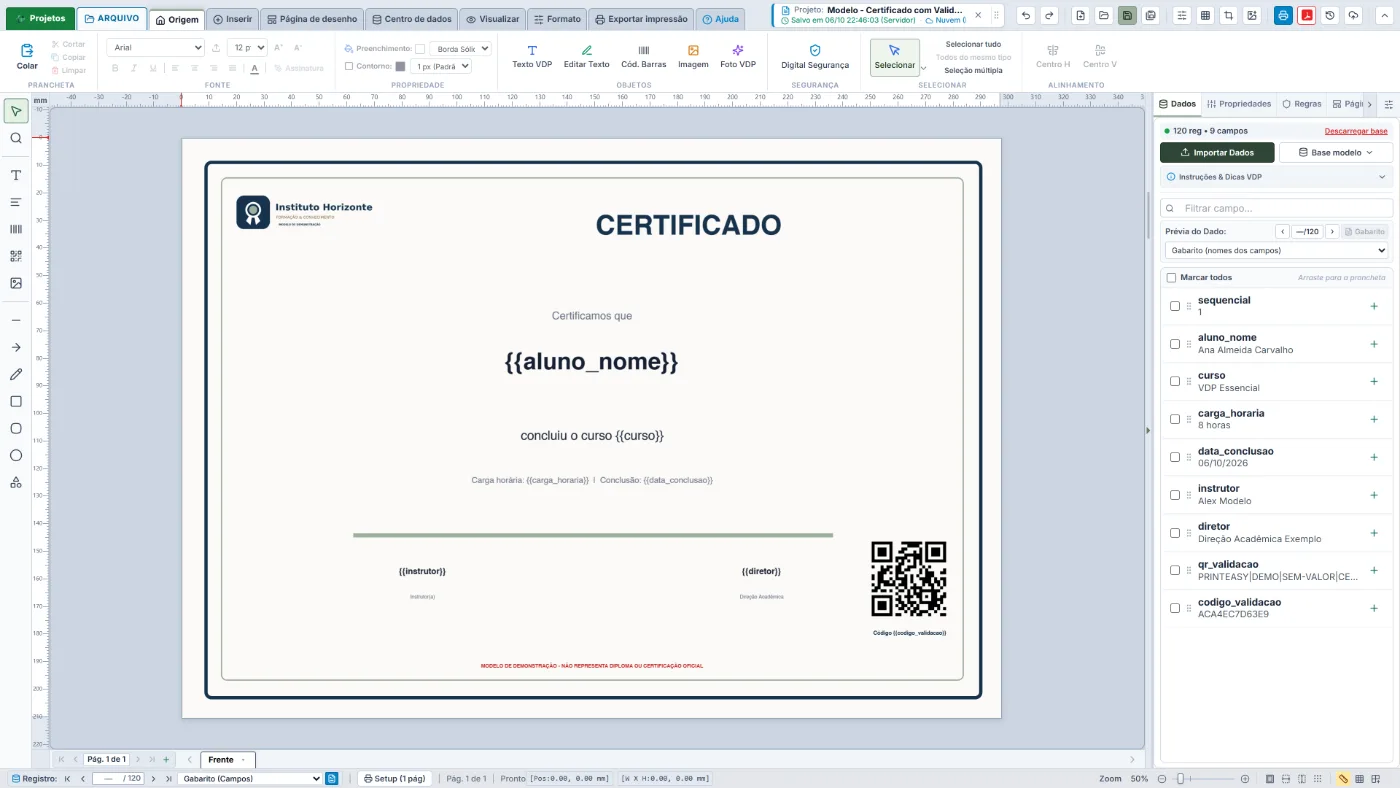The height and width of the screenshot is (788, 1400).
Task: Select the square rectangle shape tool
Action: coord(16,401)
